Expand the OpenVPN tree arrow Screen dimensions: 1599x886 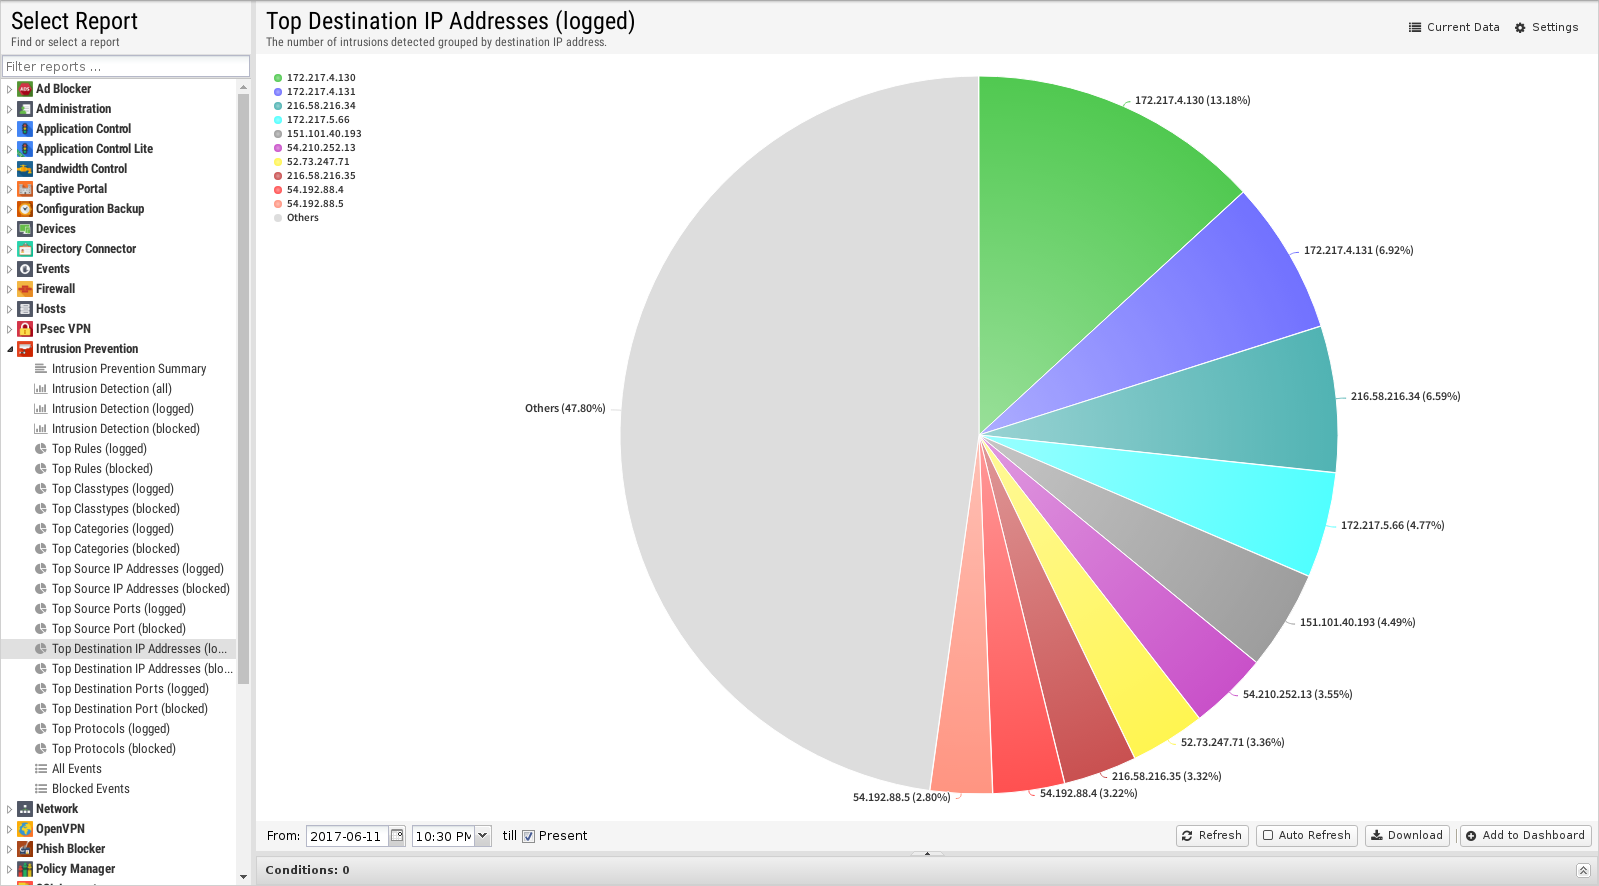point(10,829)
